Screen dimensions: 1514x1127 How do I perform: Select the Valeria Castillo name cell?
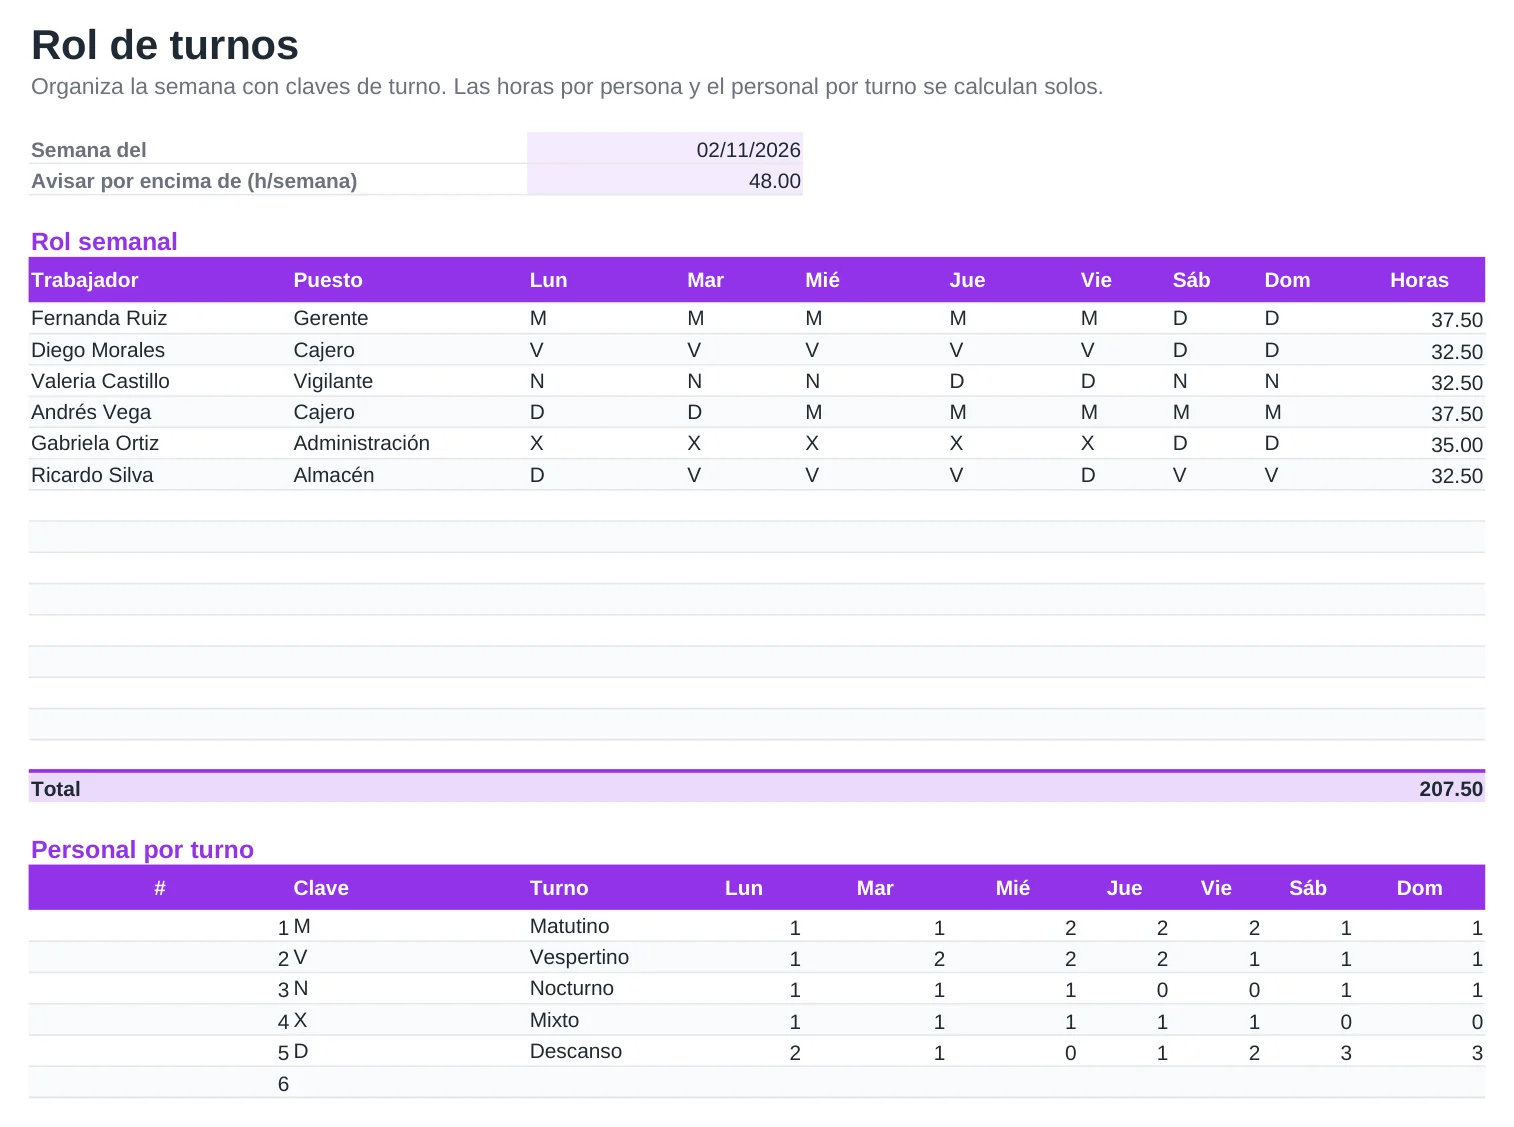coord(100,381)
